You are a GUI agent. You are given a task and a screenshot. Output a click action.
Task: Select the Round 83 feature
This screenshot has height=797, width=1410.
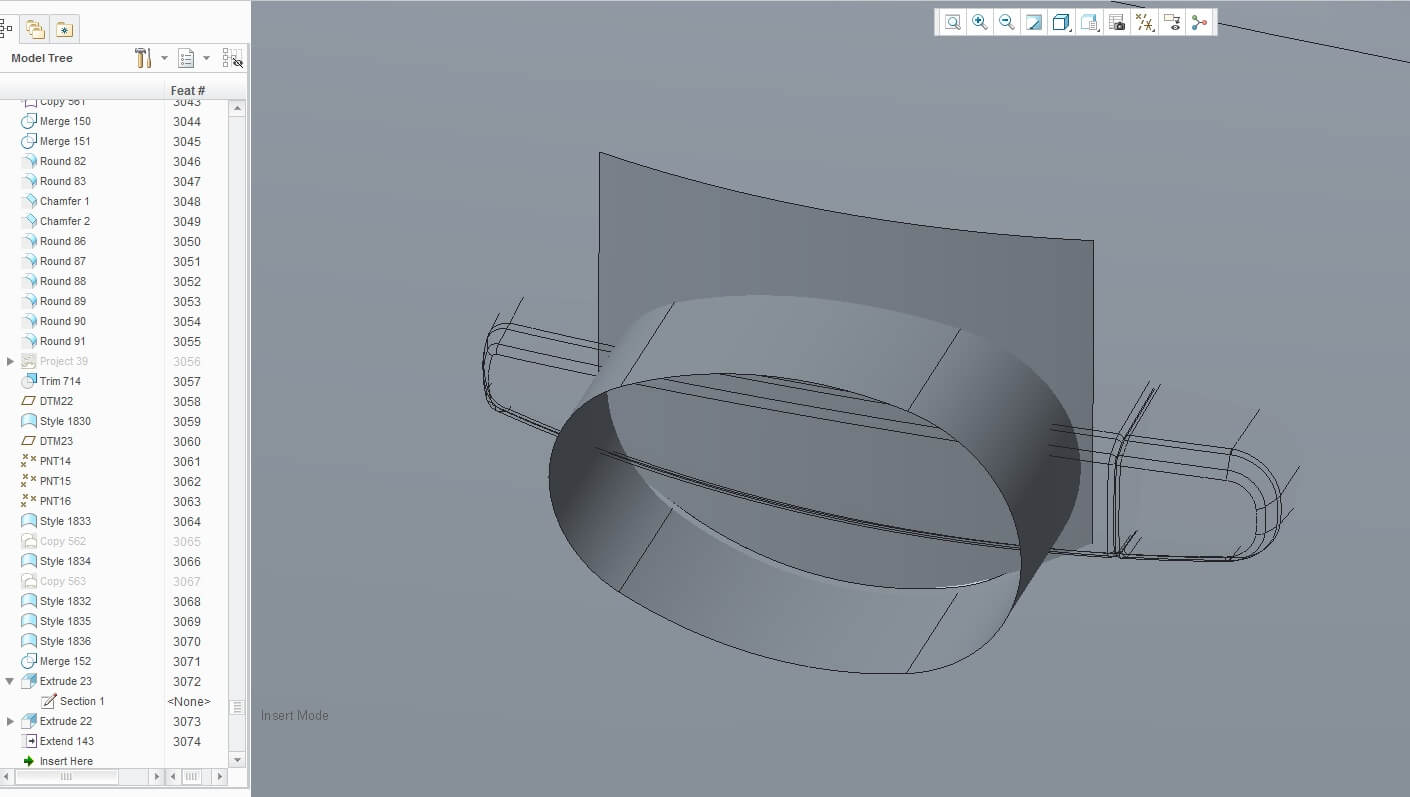point(62,181)
